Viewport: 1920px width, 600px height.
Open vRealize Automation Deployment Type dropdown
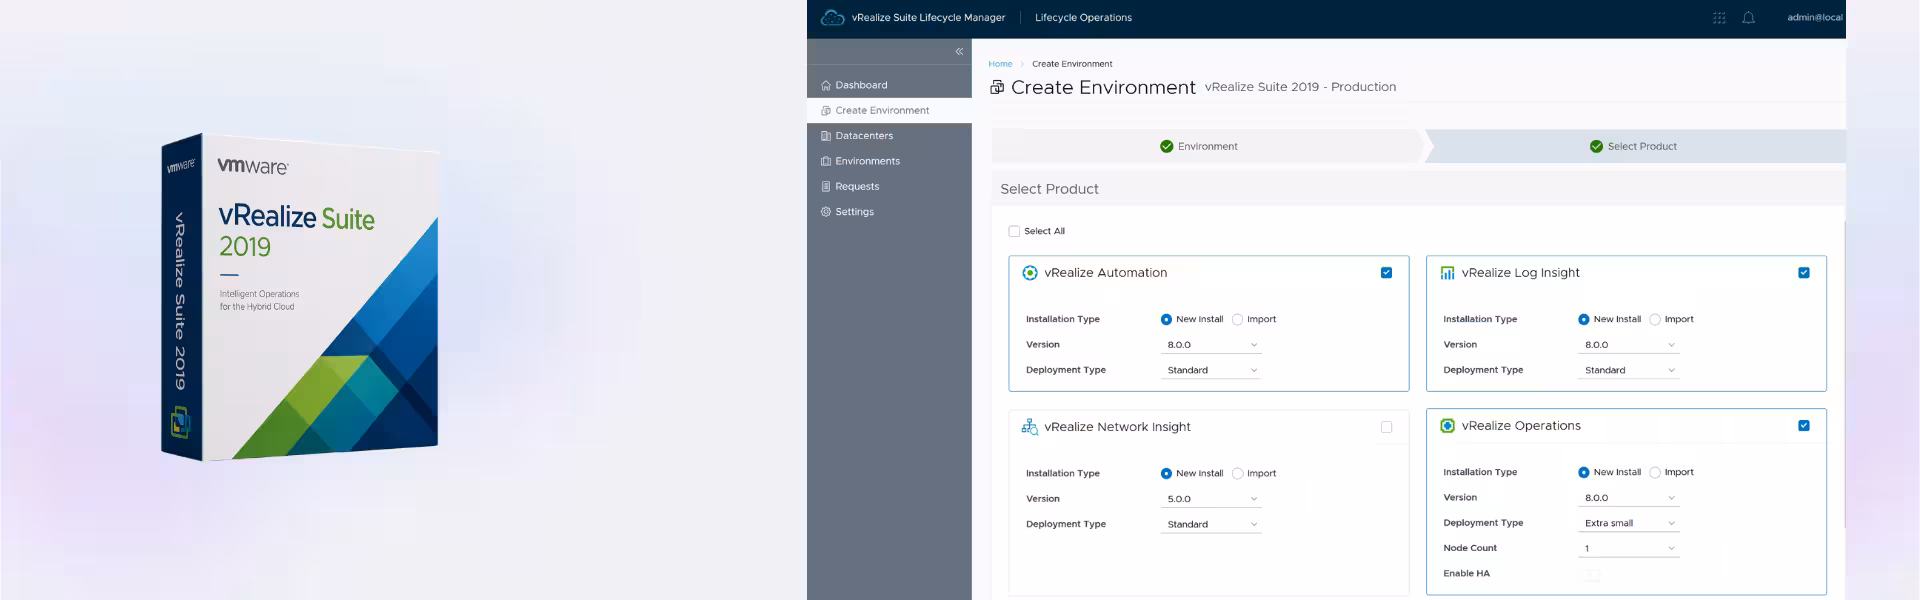click(x=1211, y=370)
